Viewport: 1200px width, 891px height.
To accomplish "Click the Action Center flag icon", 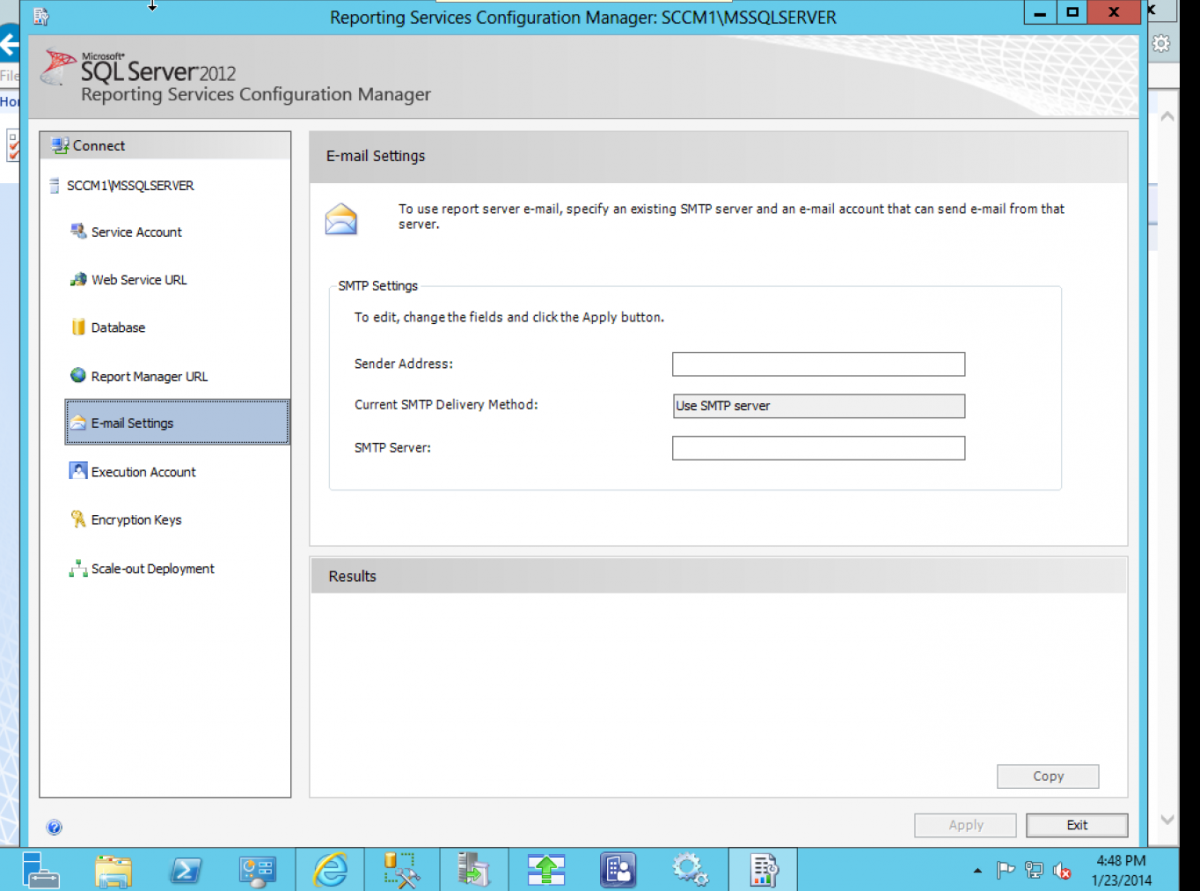I will (x=1005, y=870).
